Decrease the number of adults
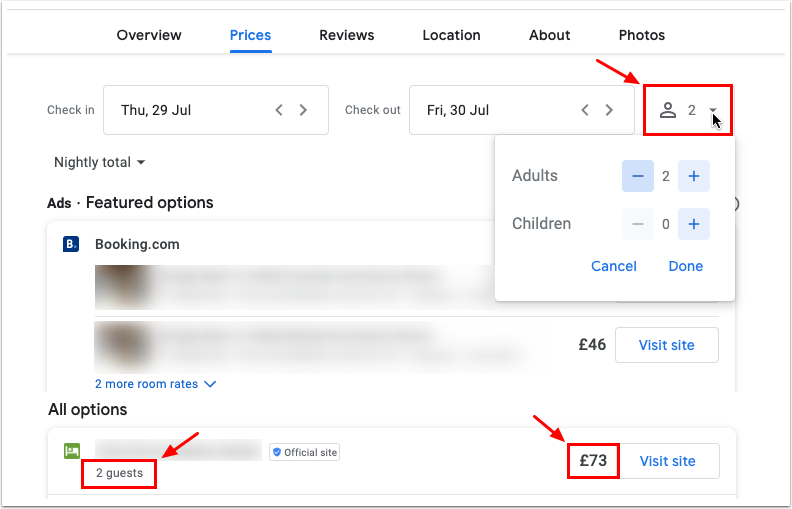792x509 pixels. [x=637, y=176]
